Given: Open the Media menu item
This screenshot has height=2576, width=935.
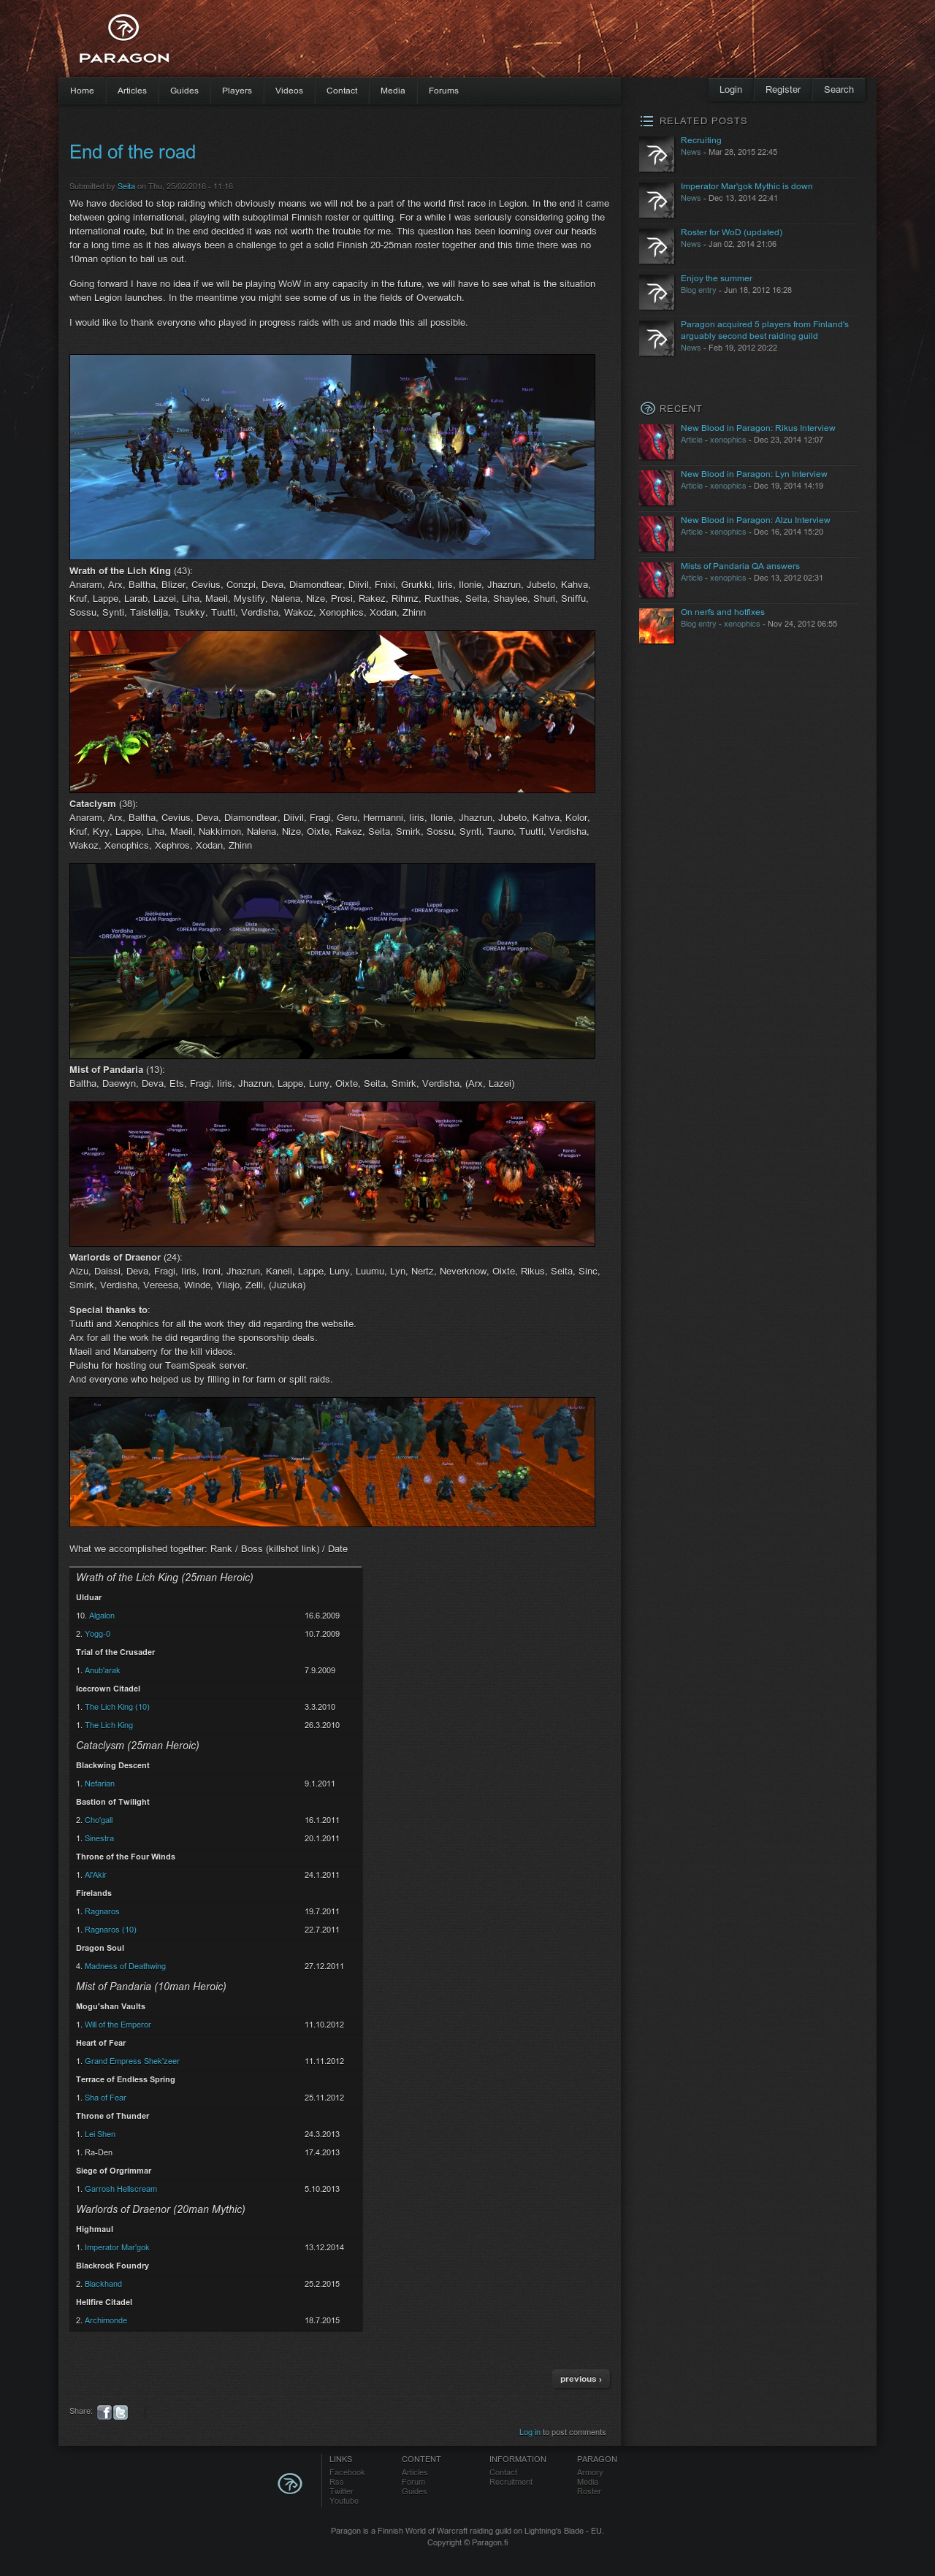Looking at the screenshot, I should [393, 91].
